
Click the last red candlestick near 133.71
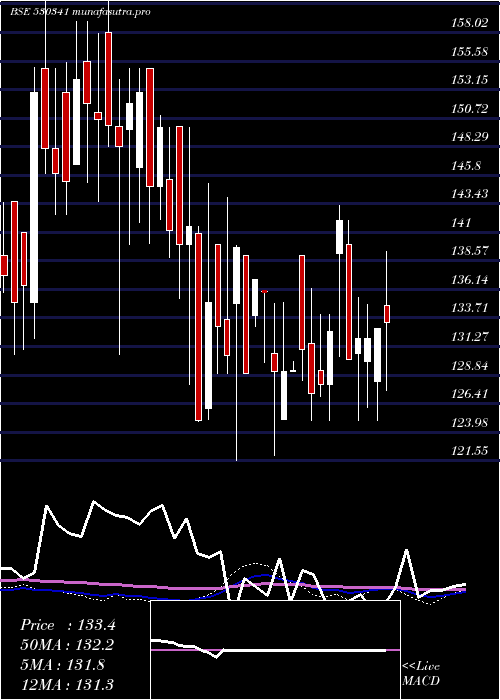click(387, 314)
